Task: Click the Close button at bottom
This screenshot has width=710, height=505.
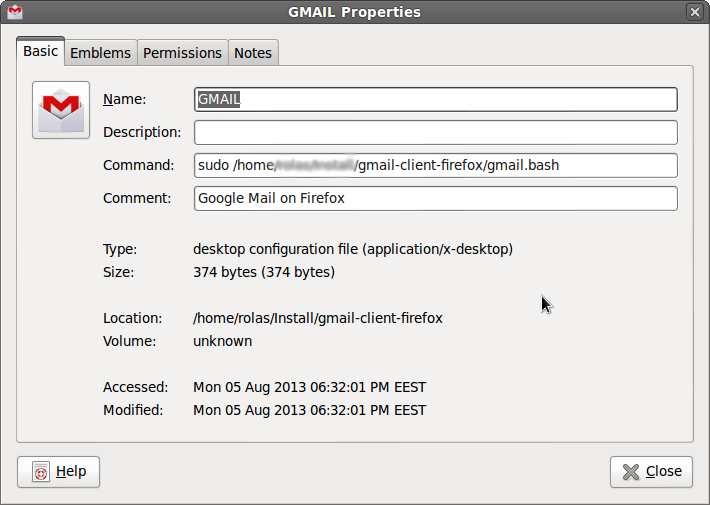Action: click(651, 472)
